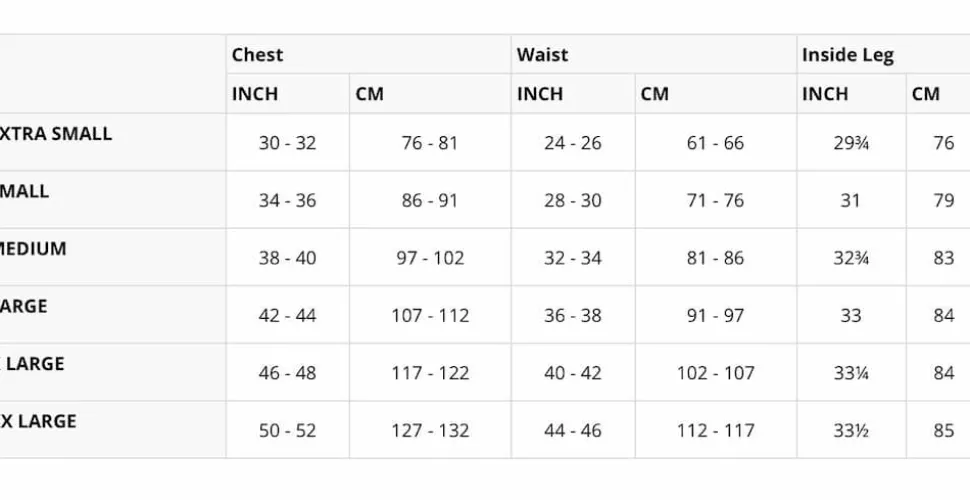This screenshot has height=500, width=970.
Task: Click waist cm value 91 - 97
Action: [715, 316]
